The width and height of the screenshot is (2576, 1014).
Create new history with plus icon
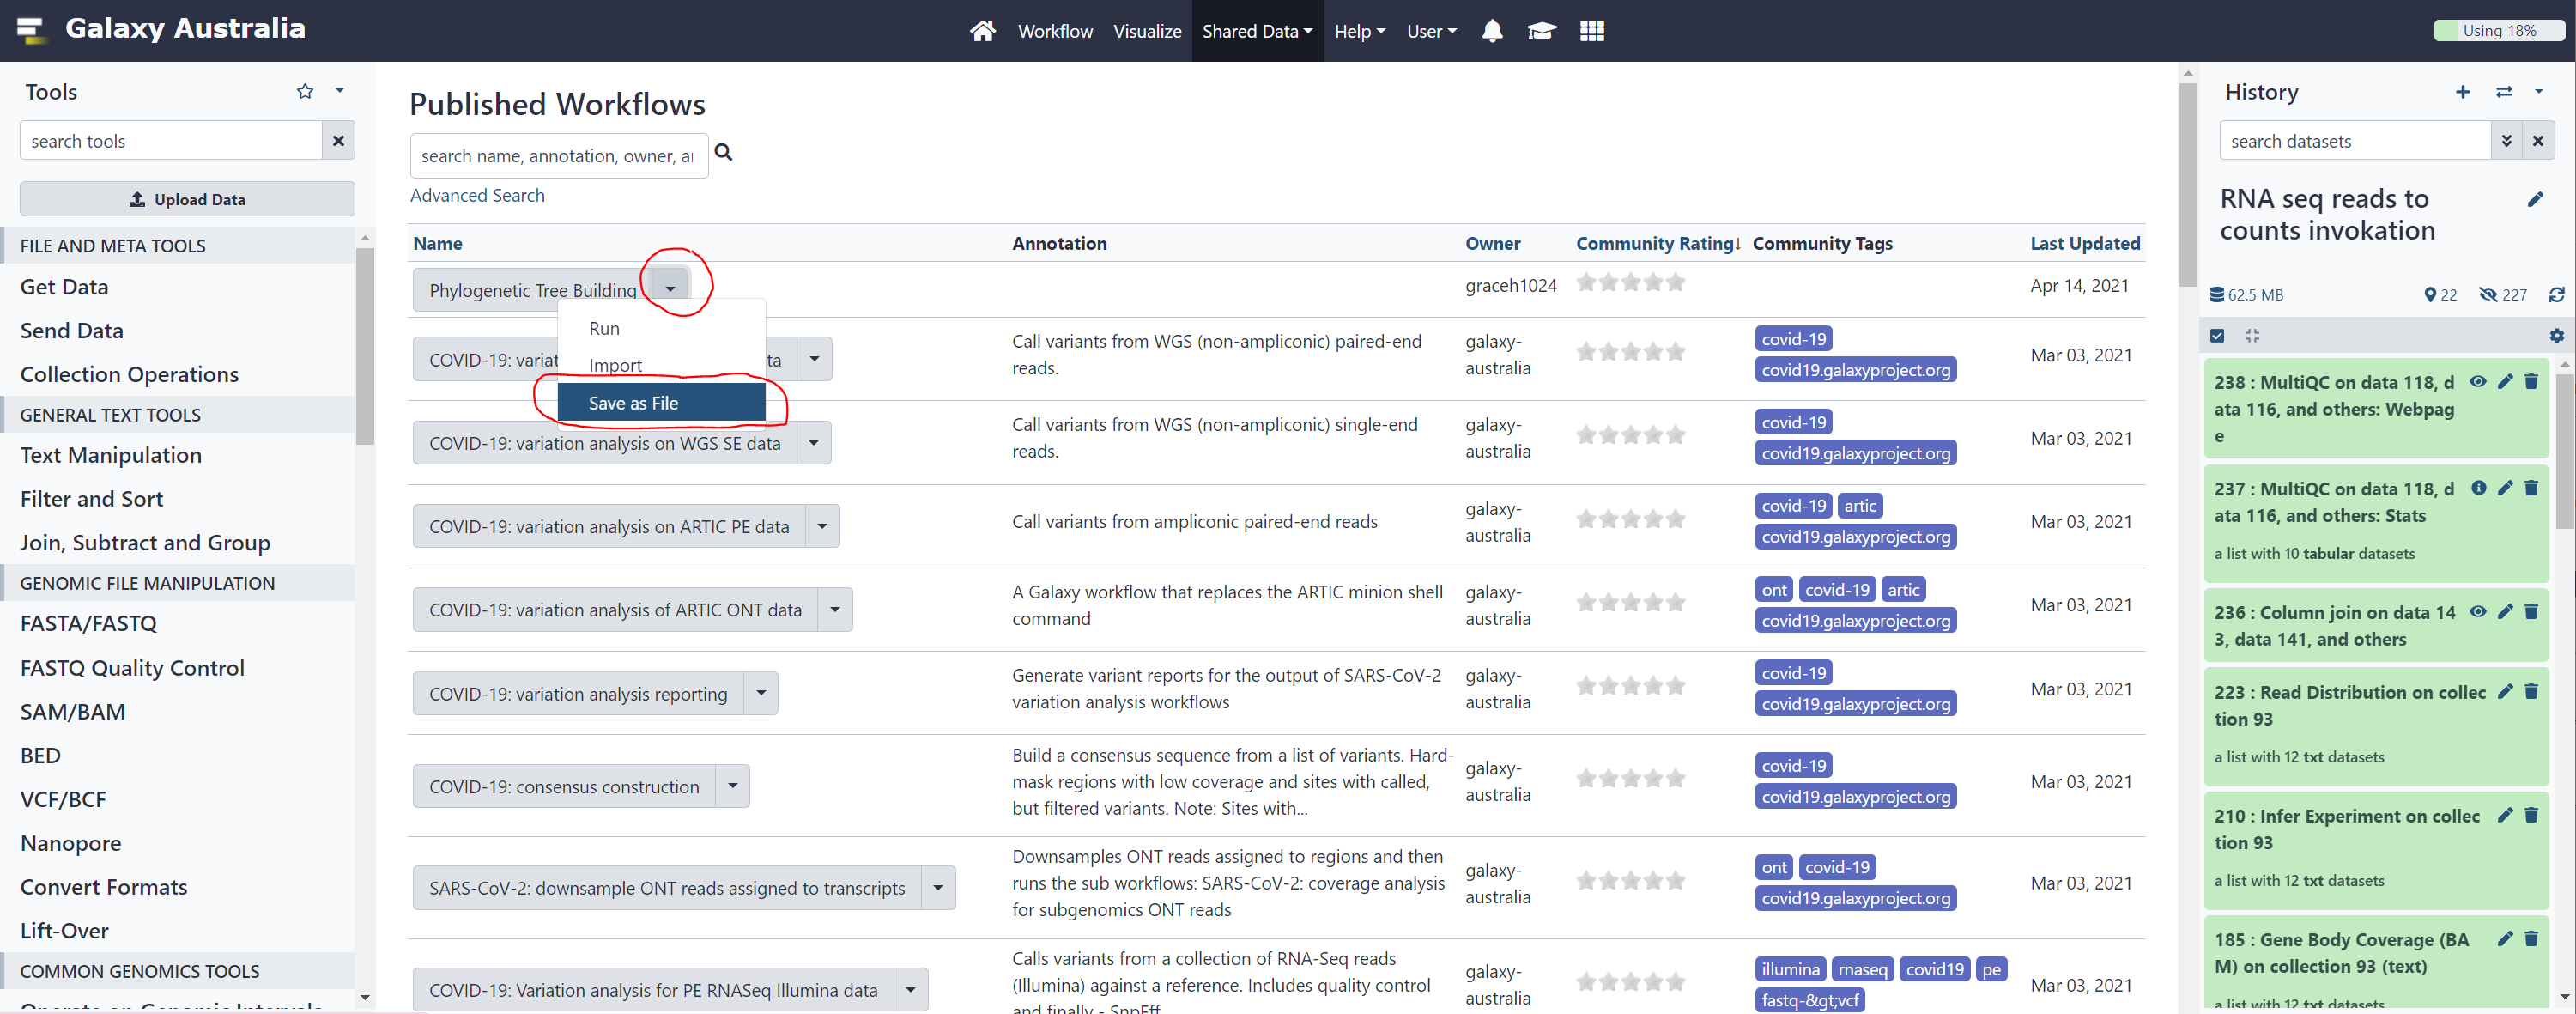click(2462, 92)
